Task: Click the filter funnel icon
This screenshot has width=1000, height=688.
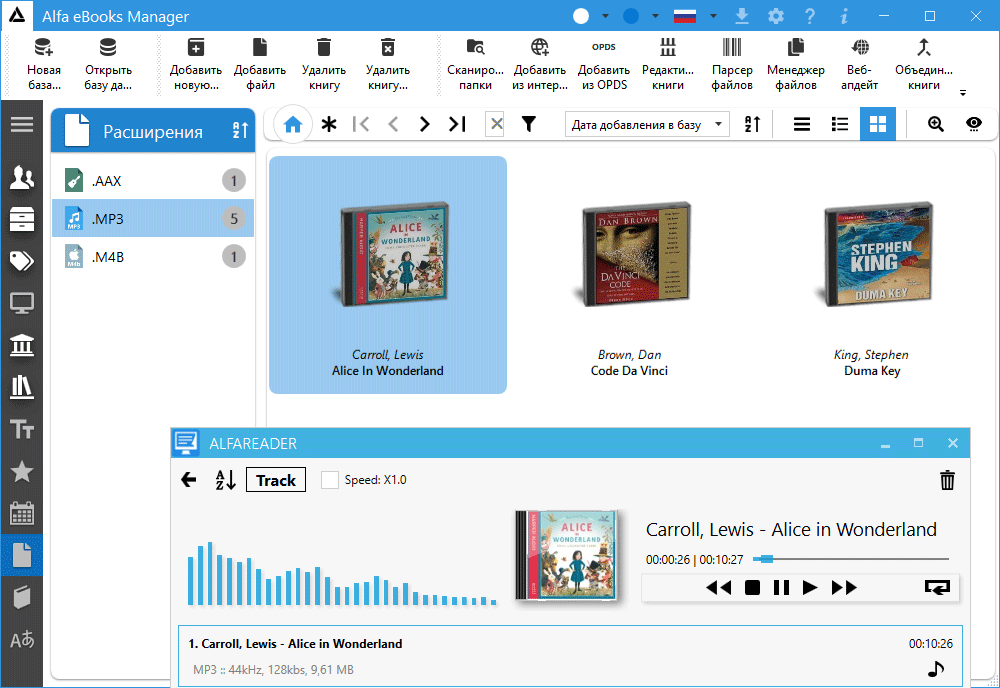Action: pos(528,124)
